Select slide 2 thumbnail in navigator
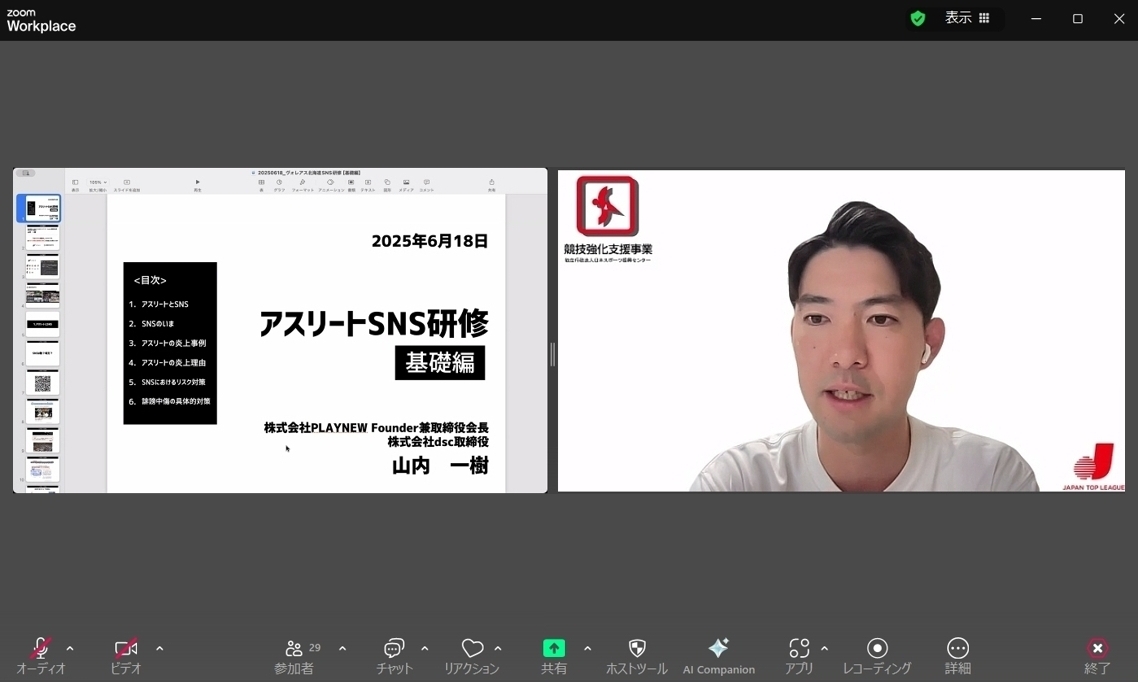 42,237
